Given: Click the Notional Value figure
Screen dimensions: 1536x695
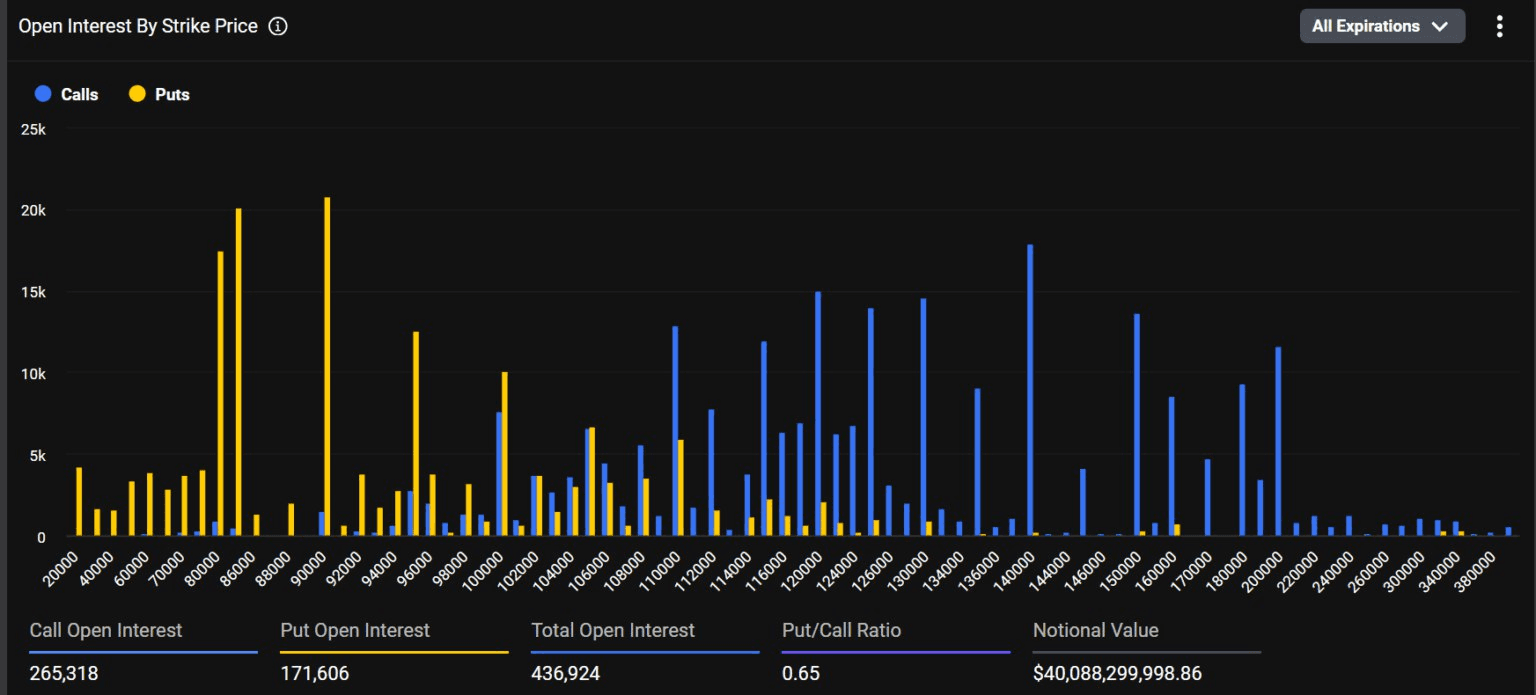Looking at the screenshot, I should tap(1117, 673).
